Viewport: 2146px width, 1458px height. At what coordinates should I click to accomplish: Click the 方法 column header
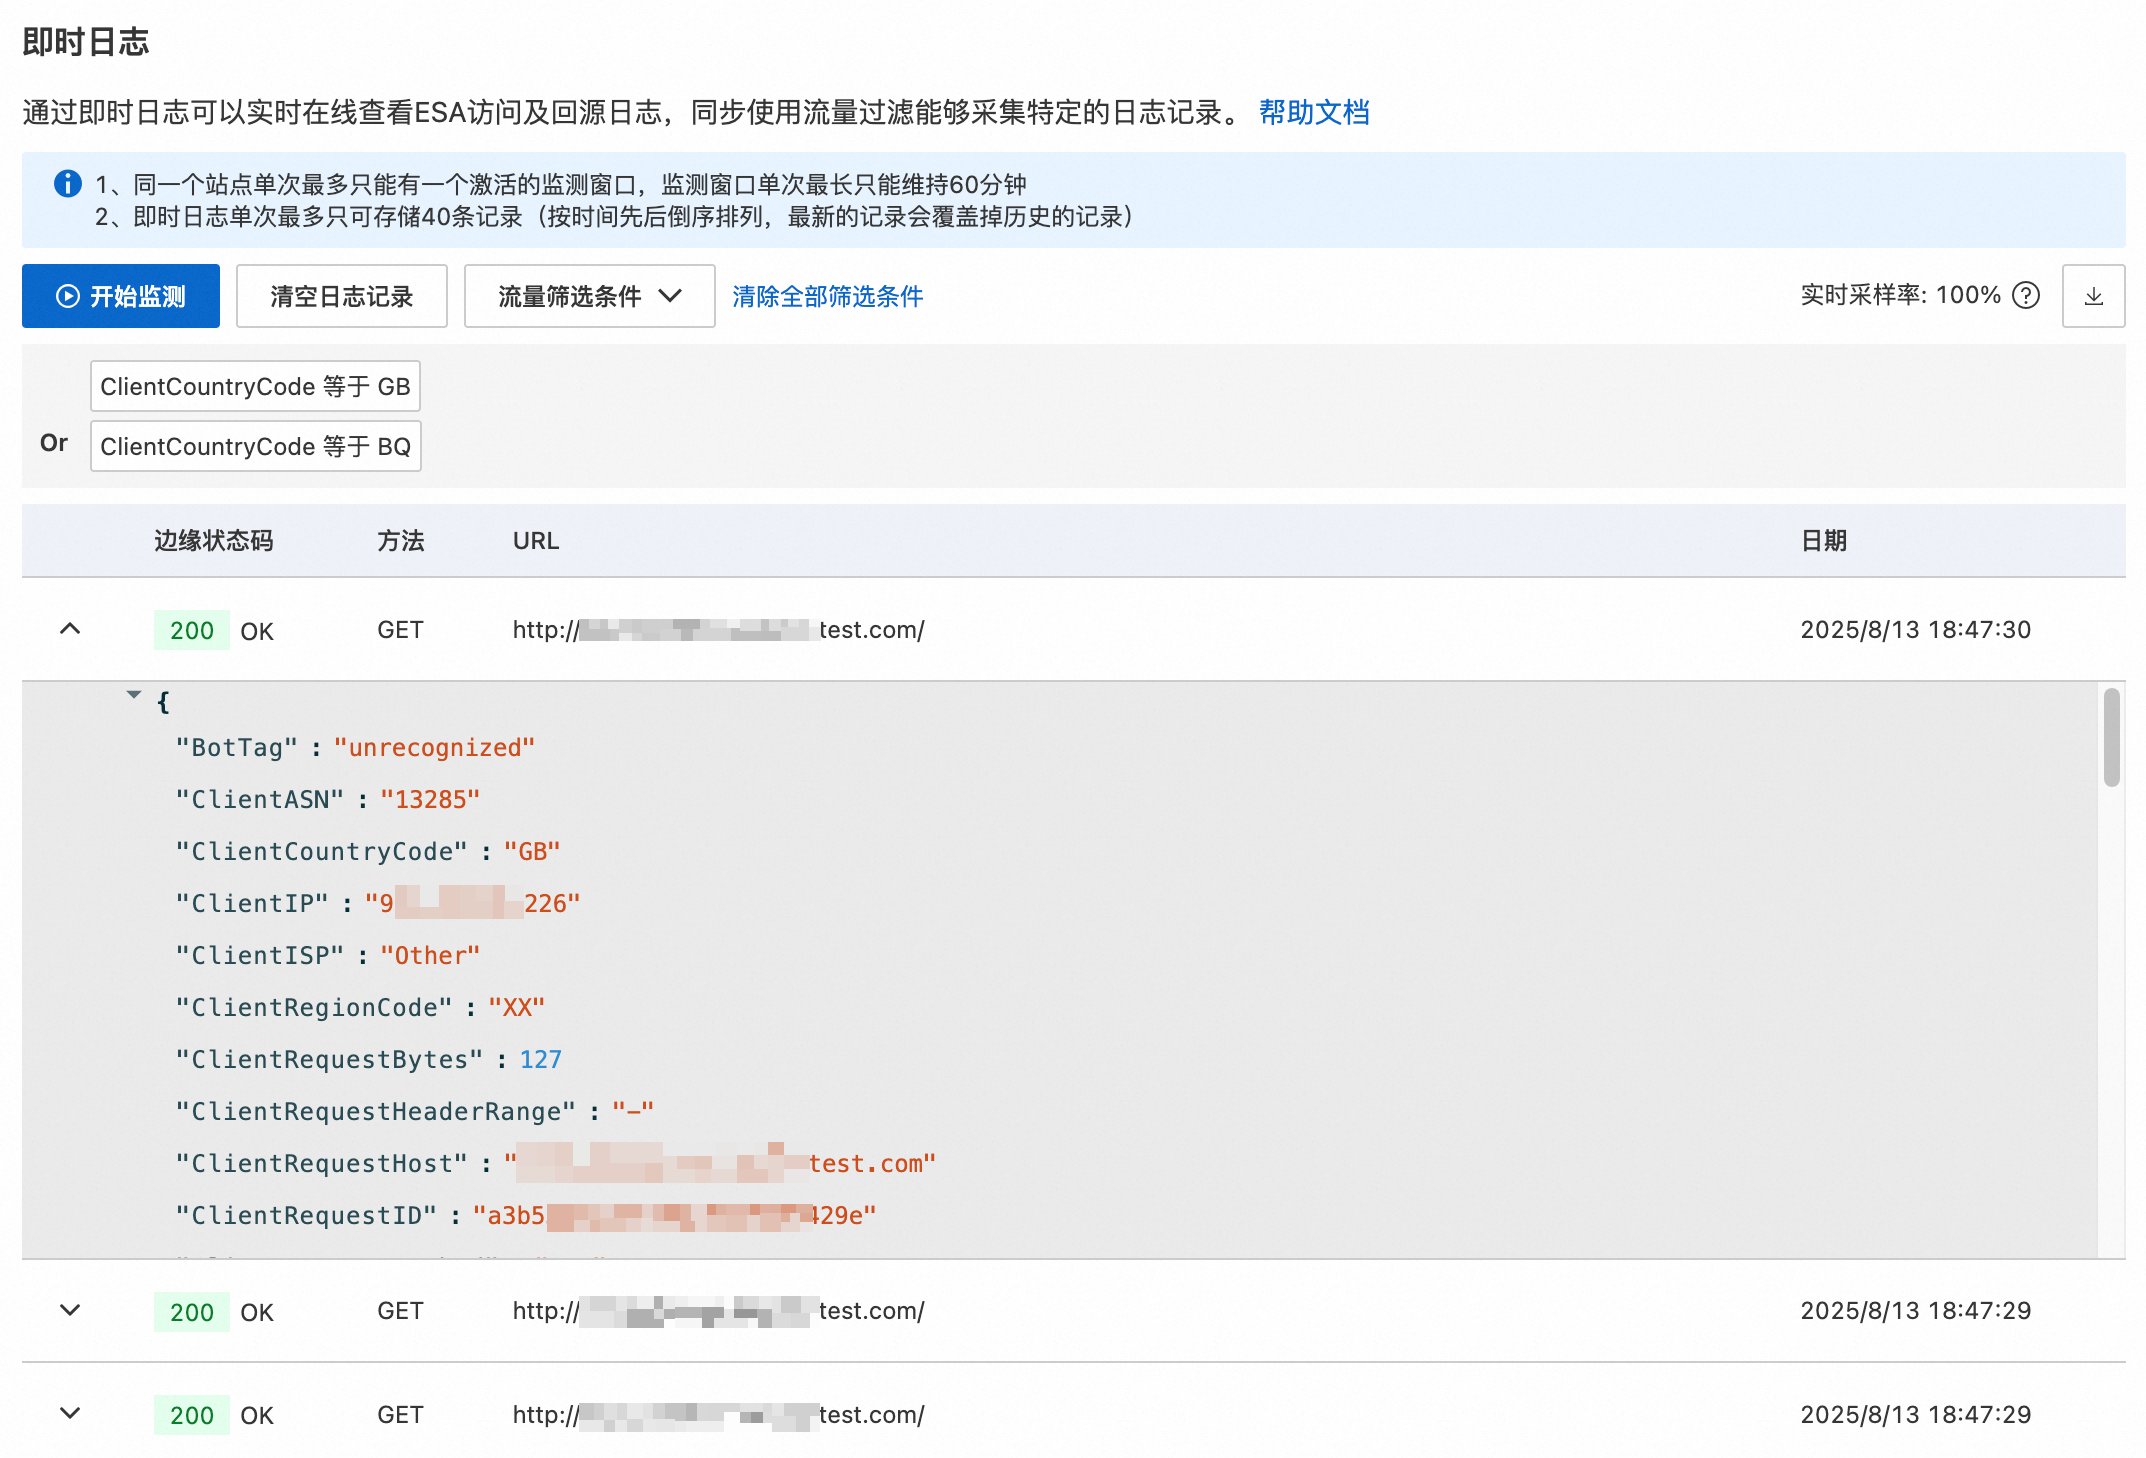point(400,541)
